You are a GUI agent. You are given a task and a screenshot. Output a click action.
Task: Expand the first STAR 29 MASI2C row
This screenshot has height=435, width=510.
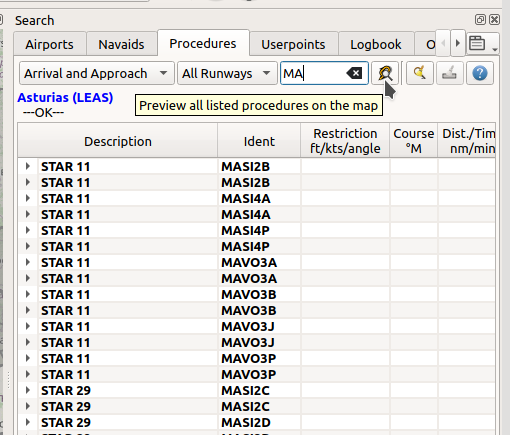28,390
